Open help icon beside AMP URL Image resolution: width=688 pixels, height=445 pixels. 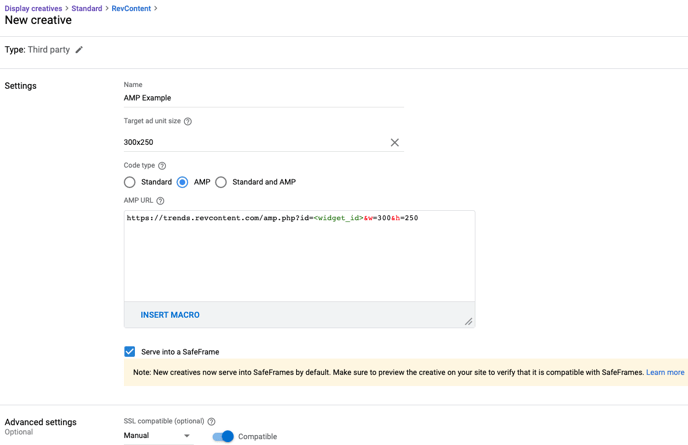point(160,201)
